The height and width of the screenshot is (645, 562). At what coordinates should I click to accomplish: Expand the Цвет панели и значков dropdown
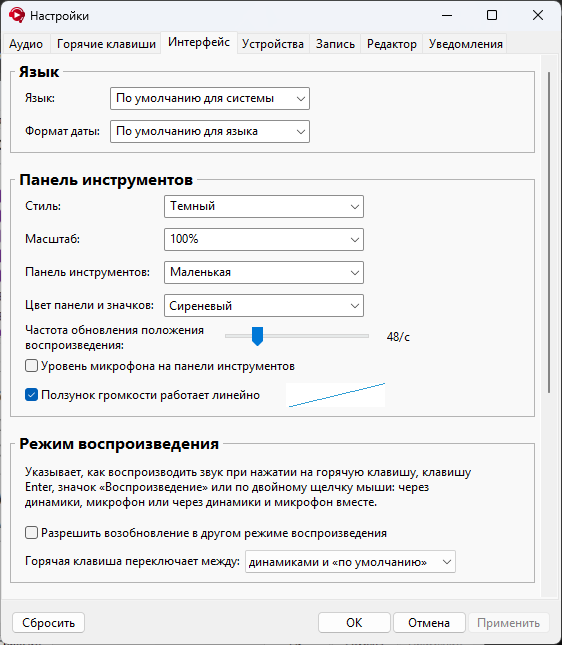[264, 305]
